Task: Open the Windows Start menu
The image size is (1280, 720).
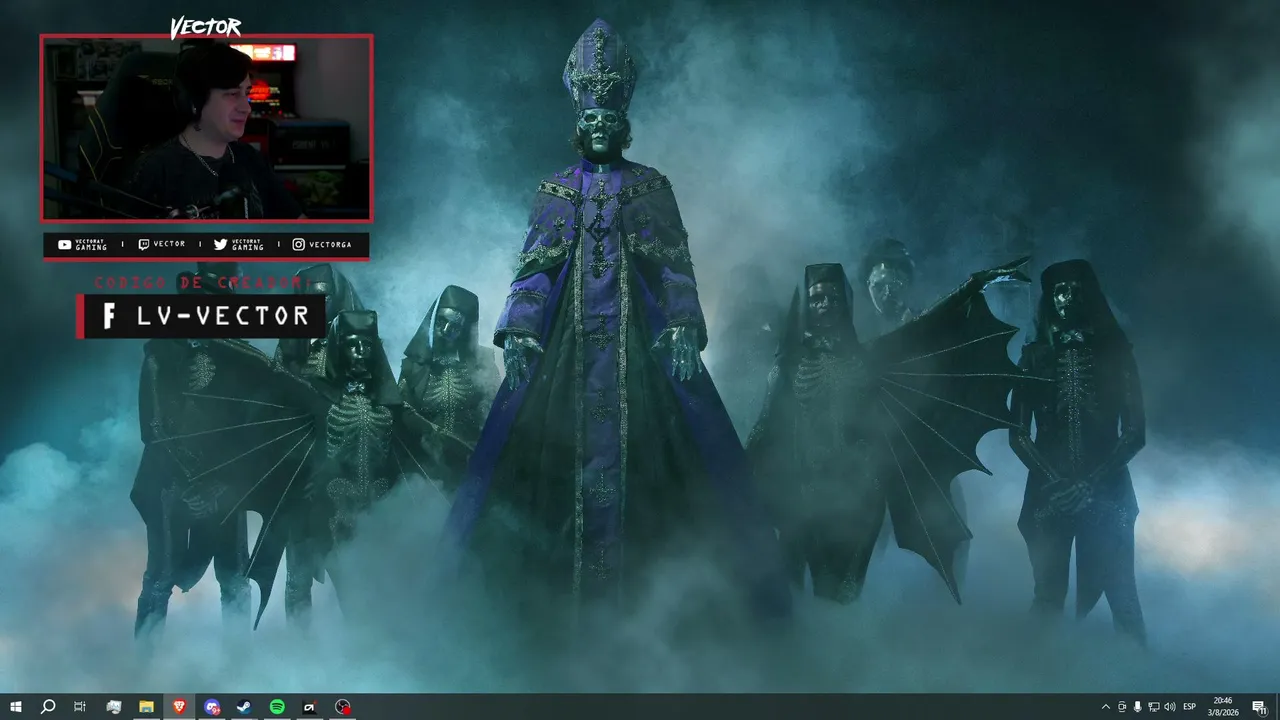Action: [16, 707]
